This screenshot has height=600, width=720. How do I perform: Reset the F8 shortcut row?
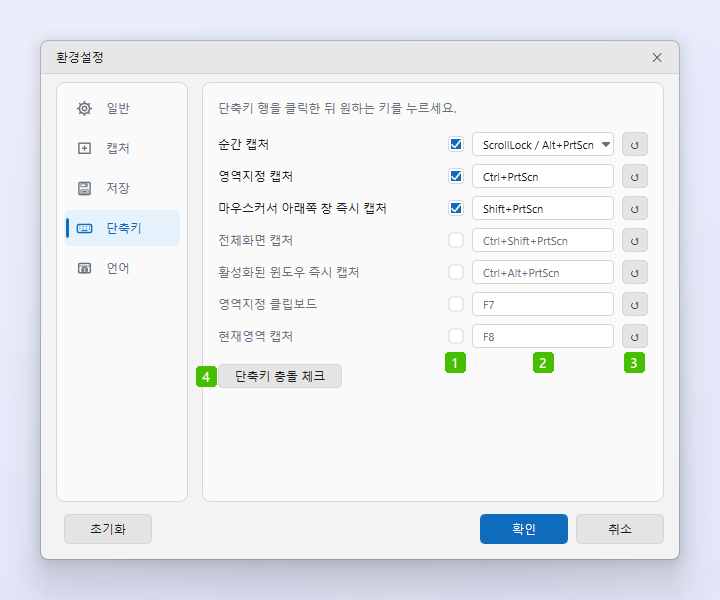[635, 336]
